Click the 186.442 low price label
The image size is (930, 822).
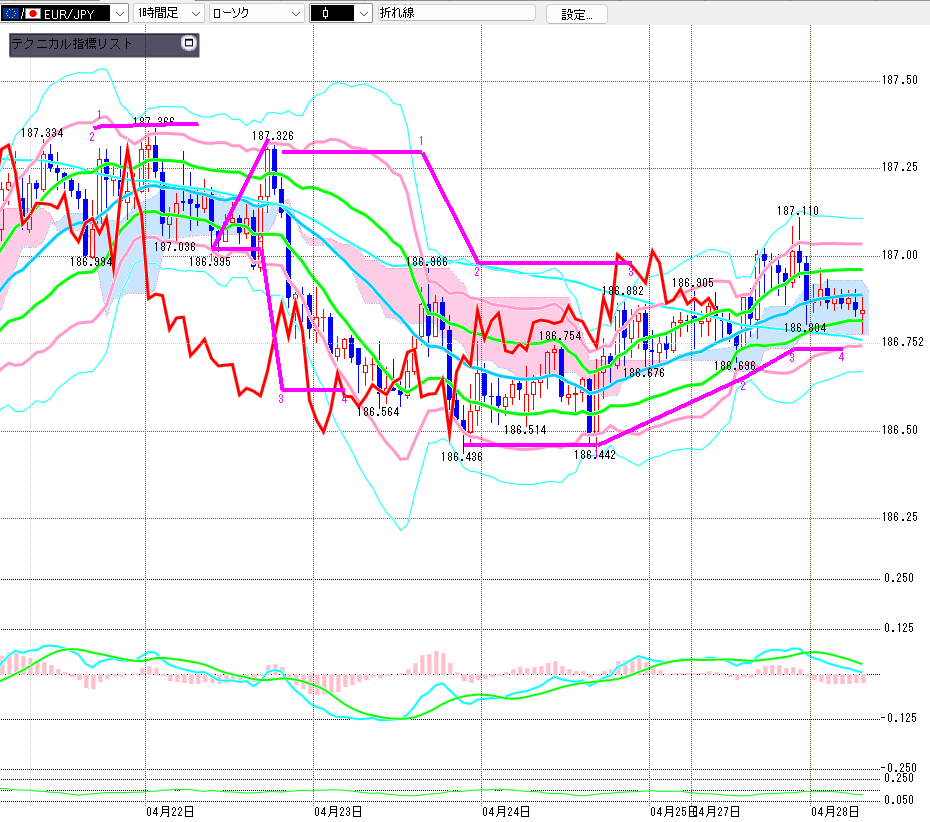click(x=594, y=454)
